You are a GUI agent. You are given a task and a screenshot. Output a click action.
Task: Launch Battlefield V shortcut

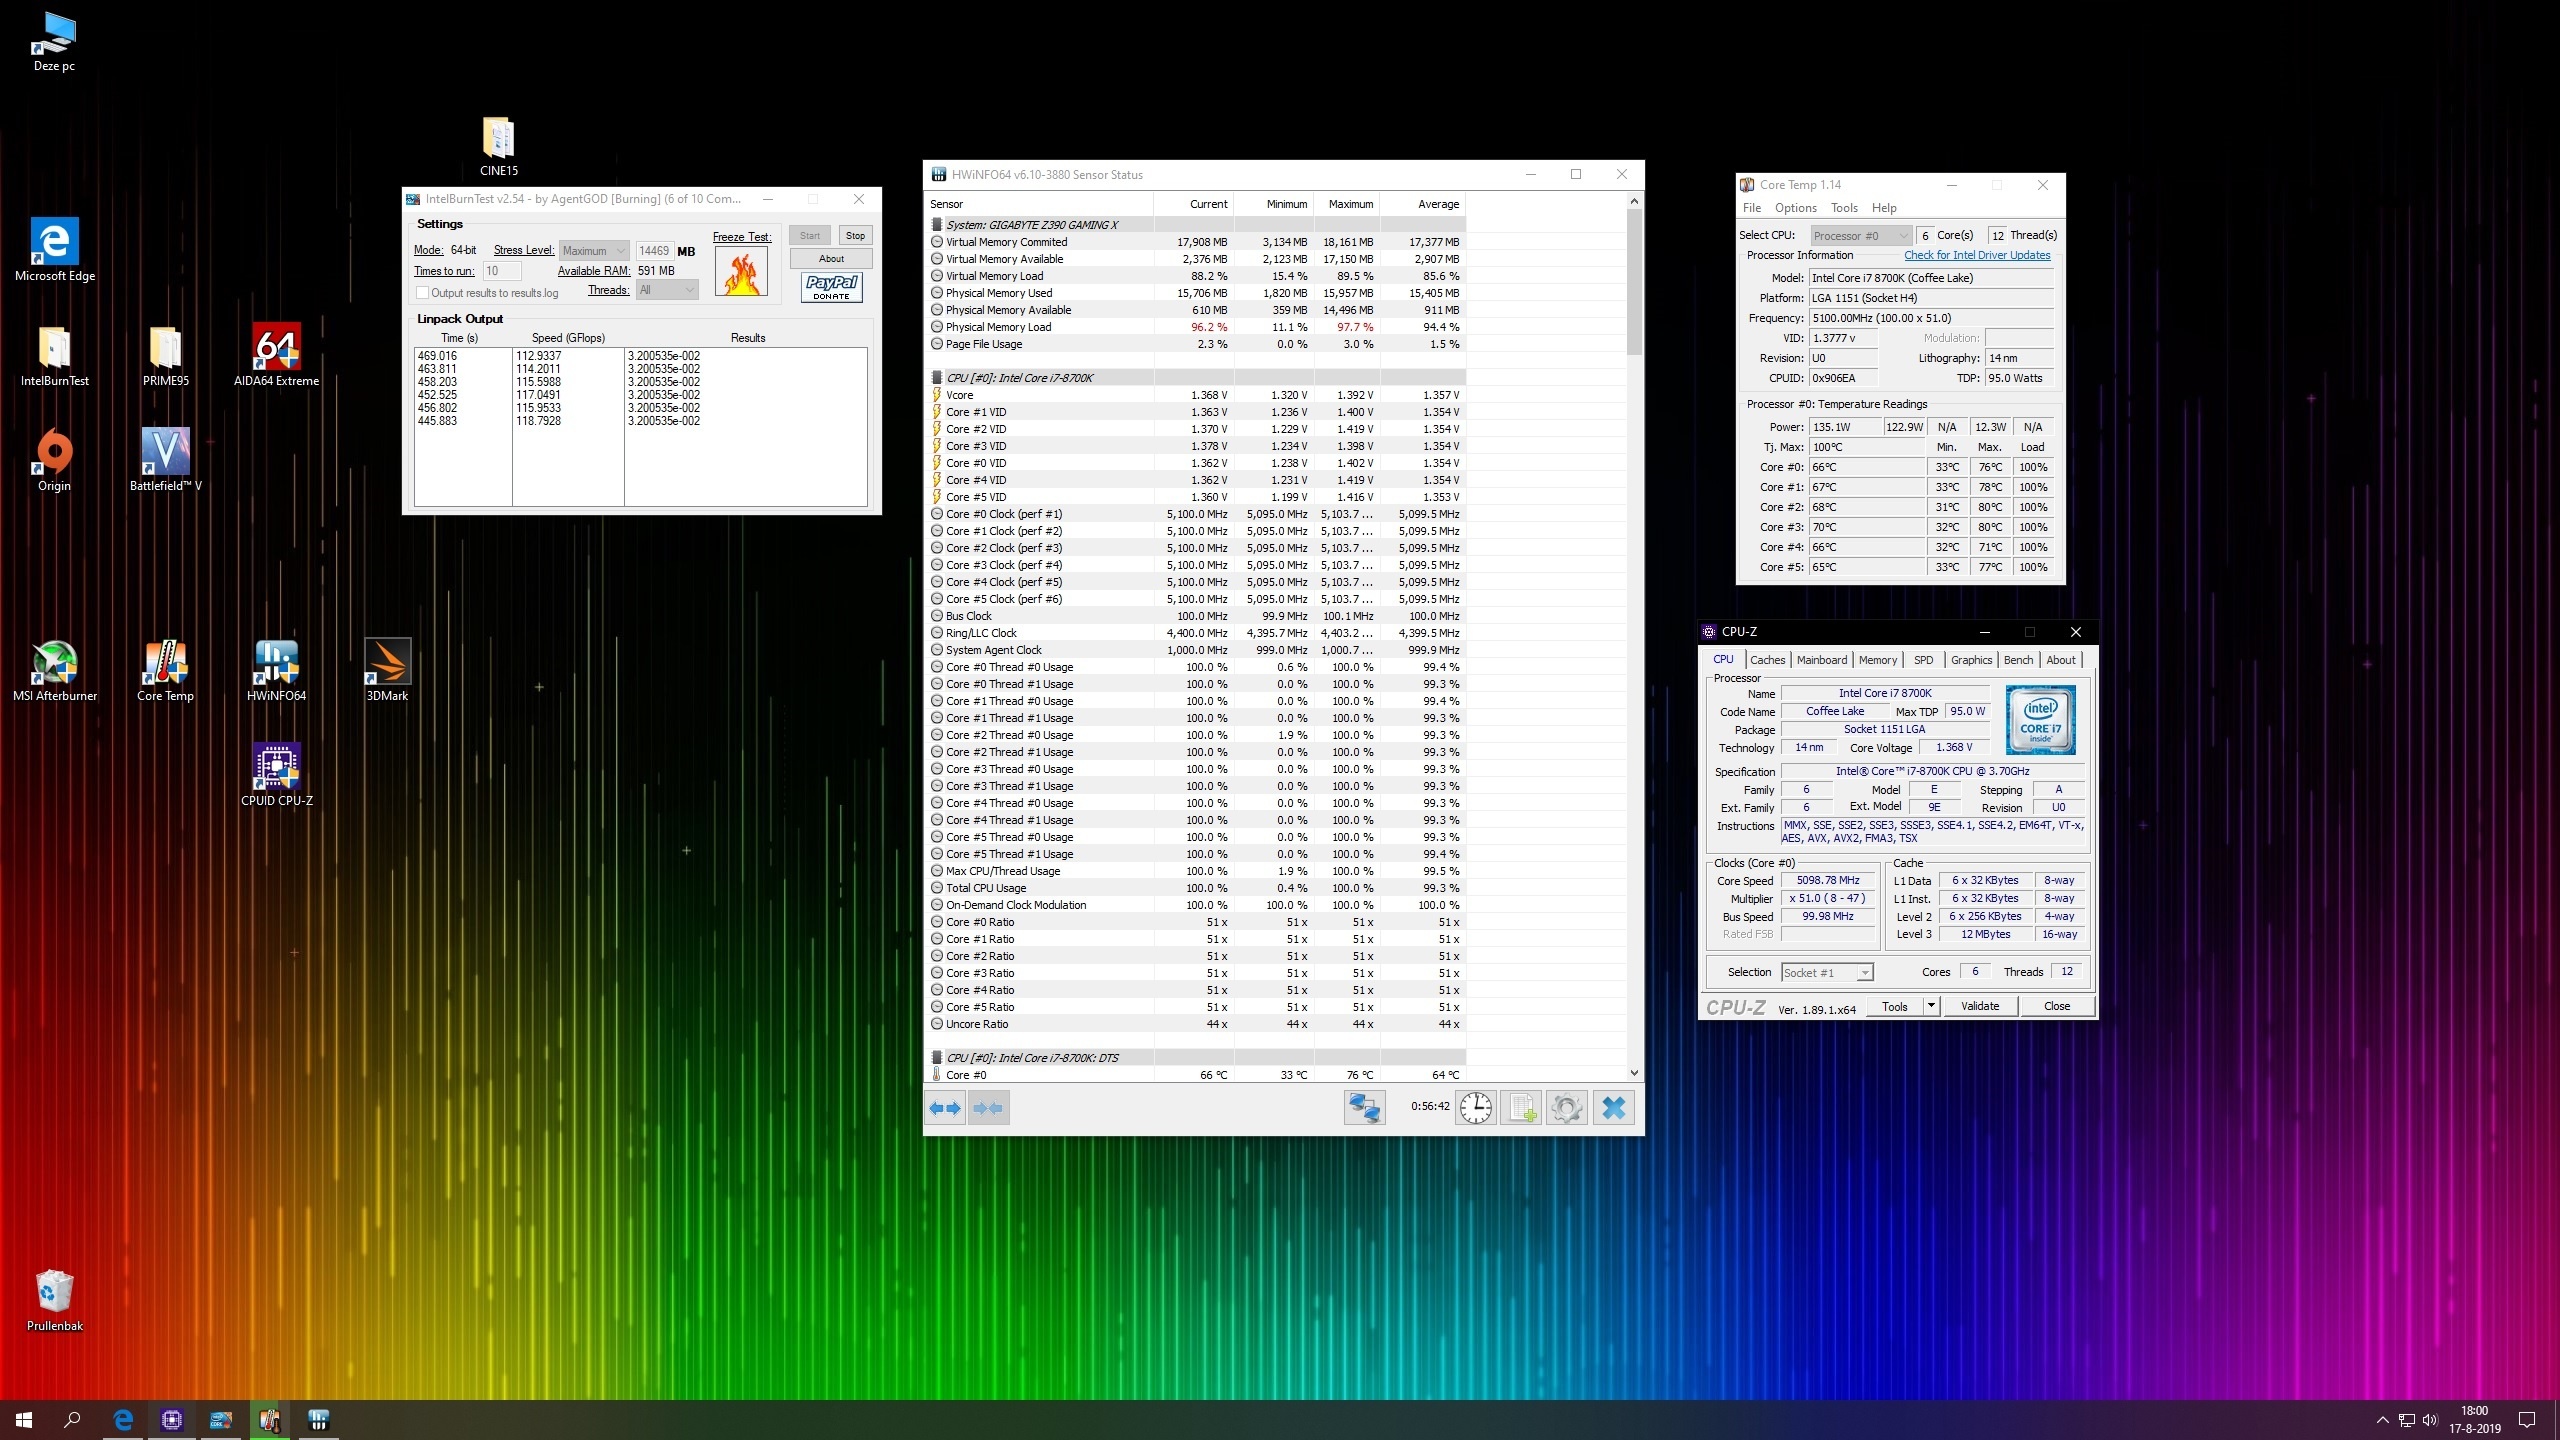[165, 461]
